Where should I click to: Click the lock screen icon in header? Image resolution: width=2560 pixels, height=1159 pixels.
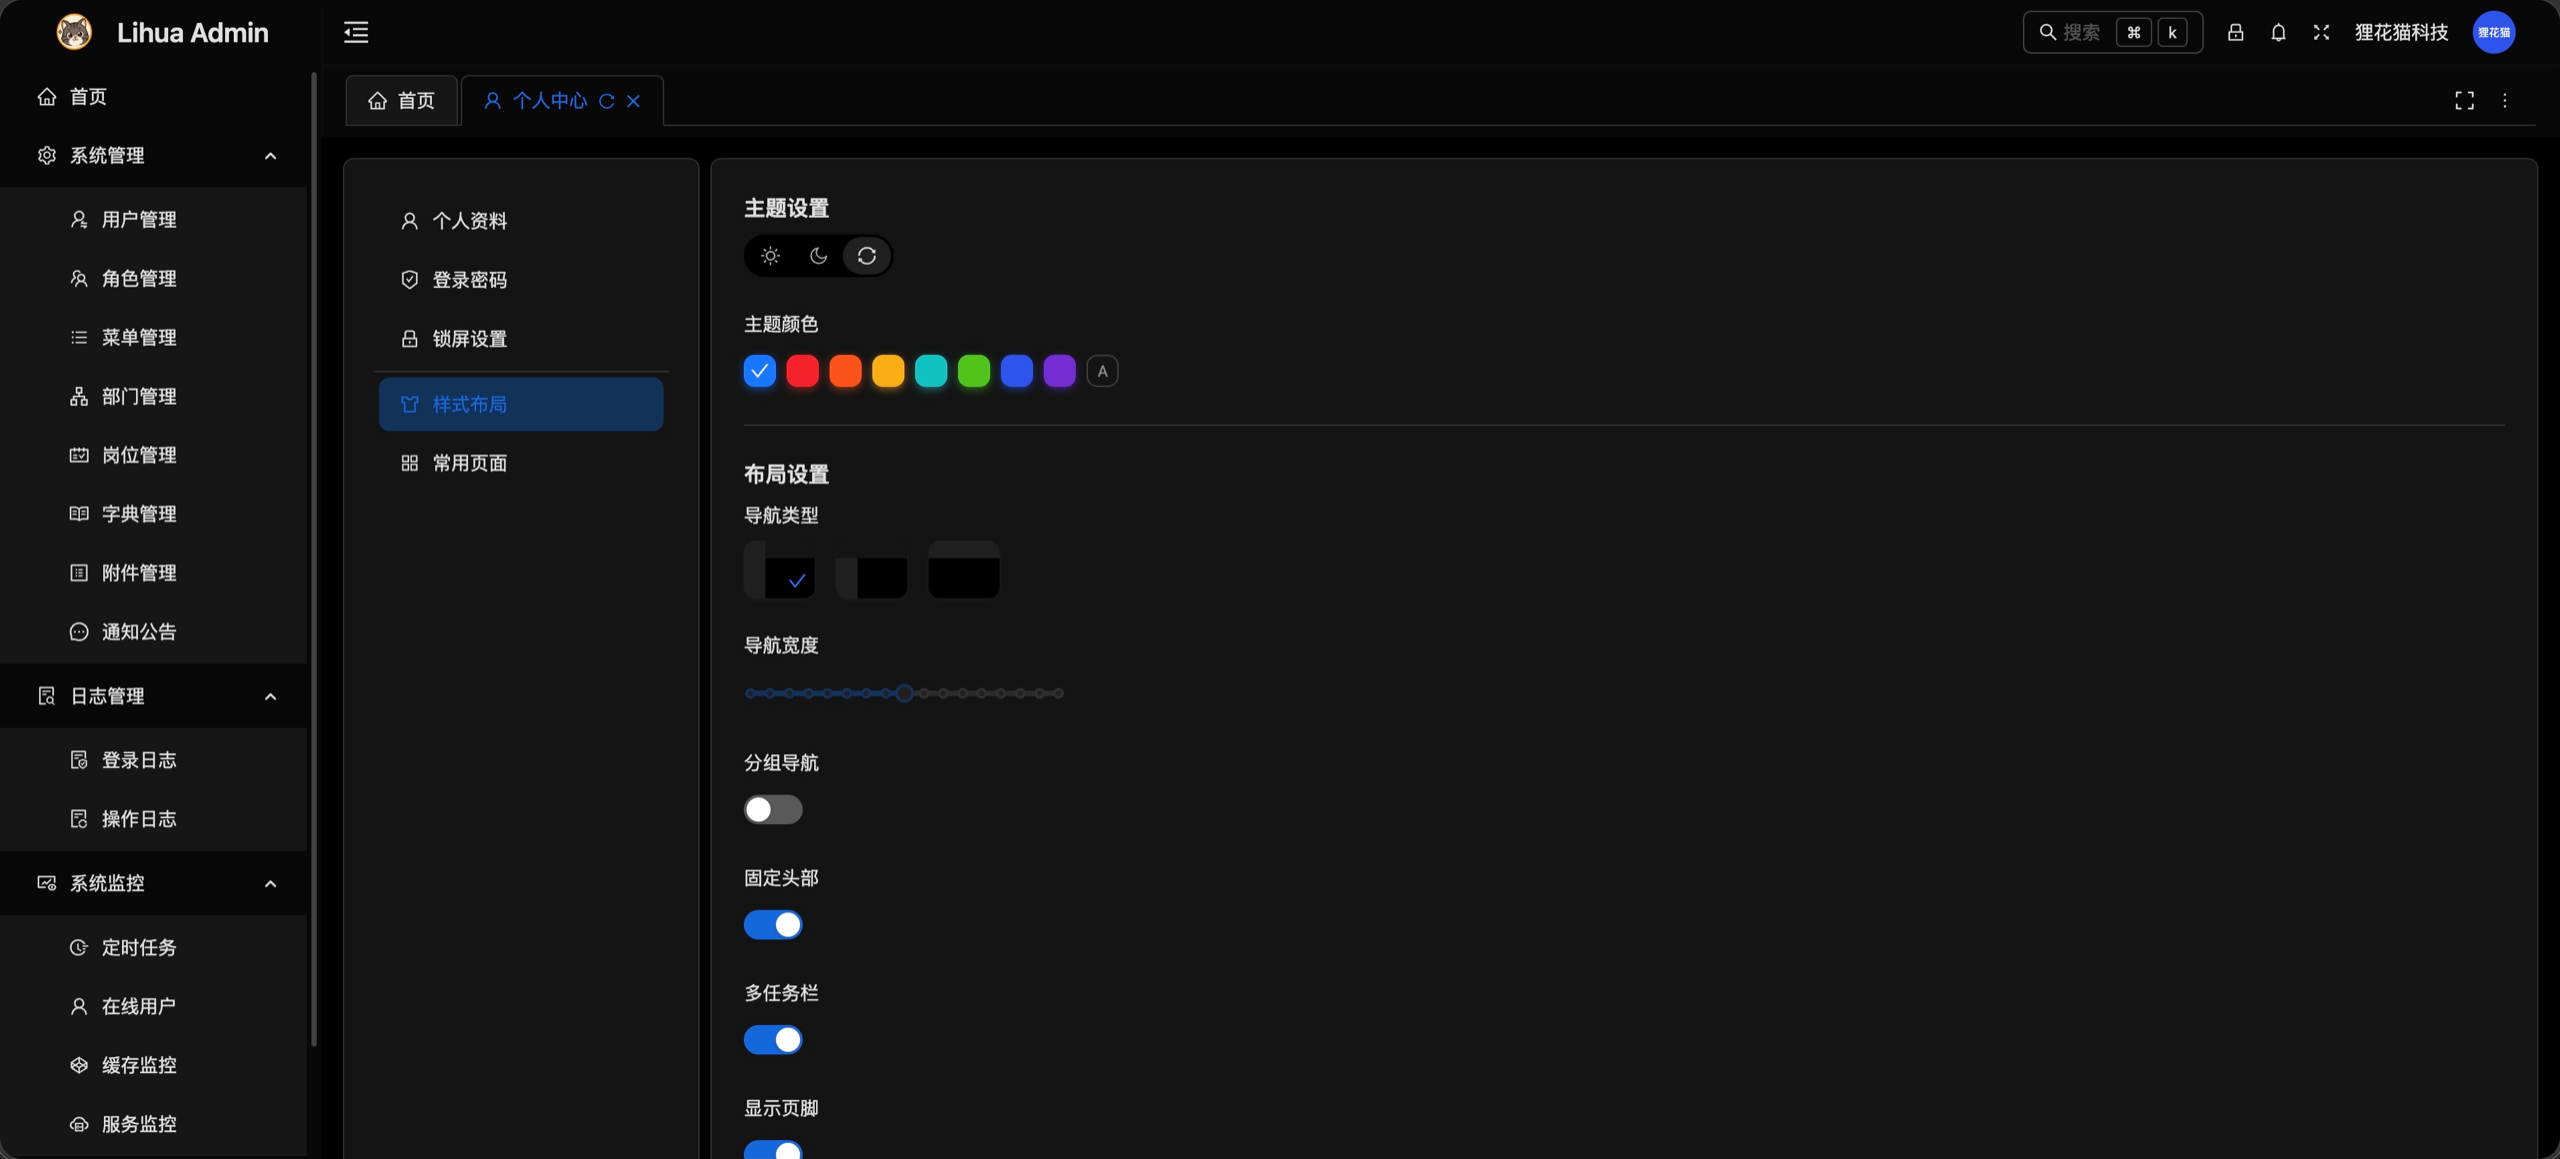2235,32
